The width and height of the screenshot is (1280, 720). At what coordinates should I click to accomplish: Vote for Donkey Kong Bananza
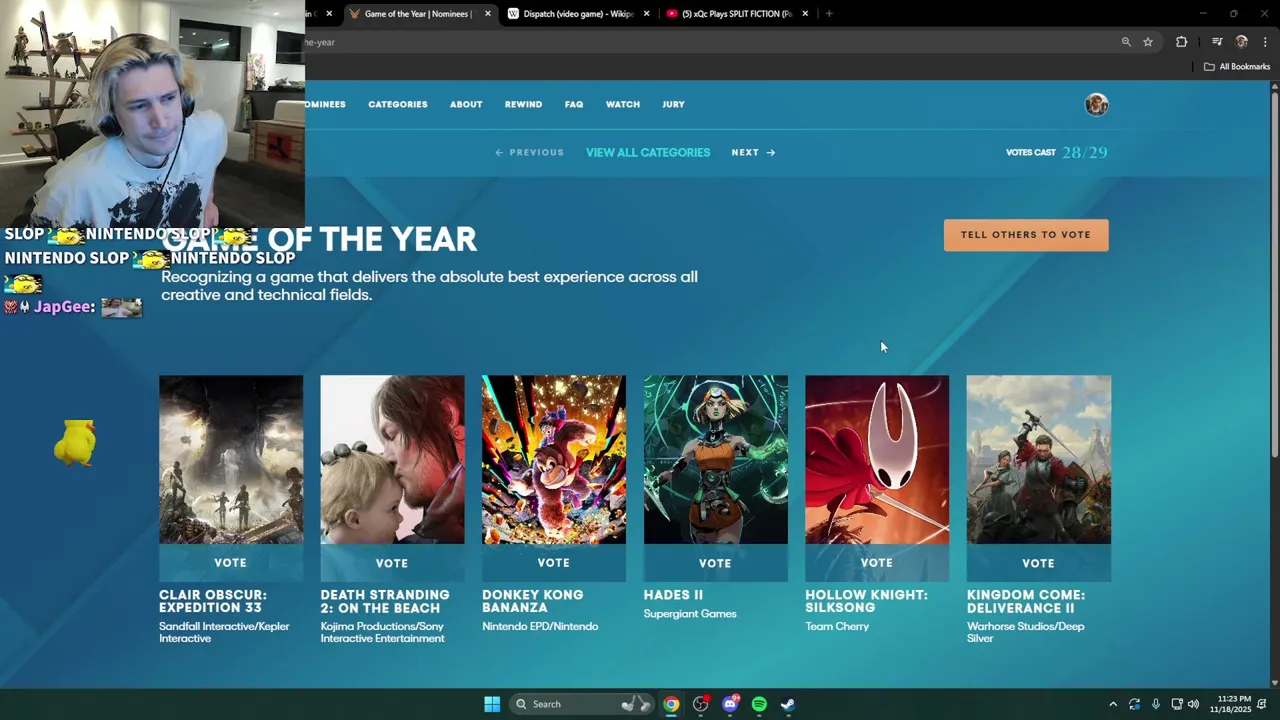click(554, 563)
